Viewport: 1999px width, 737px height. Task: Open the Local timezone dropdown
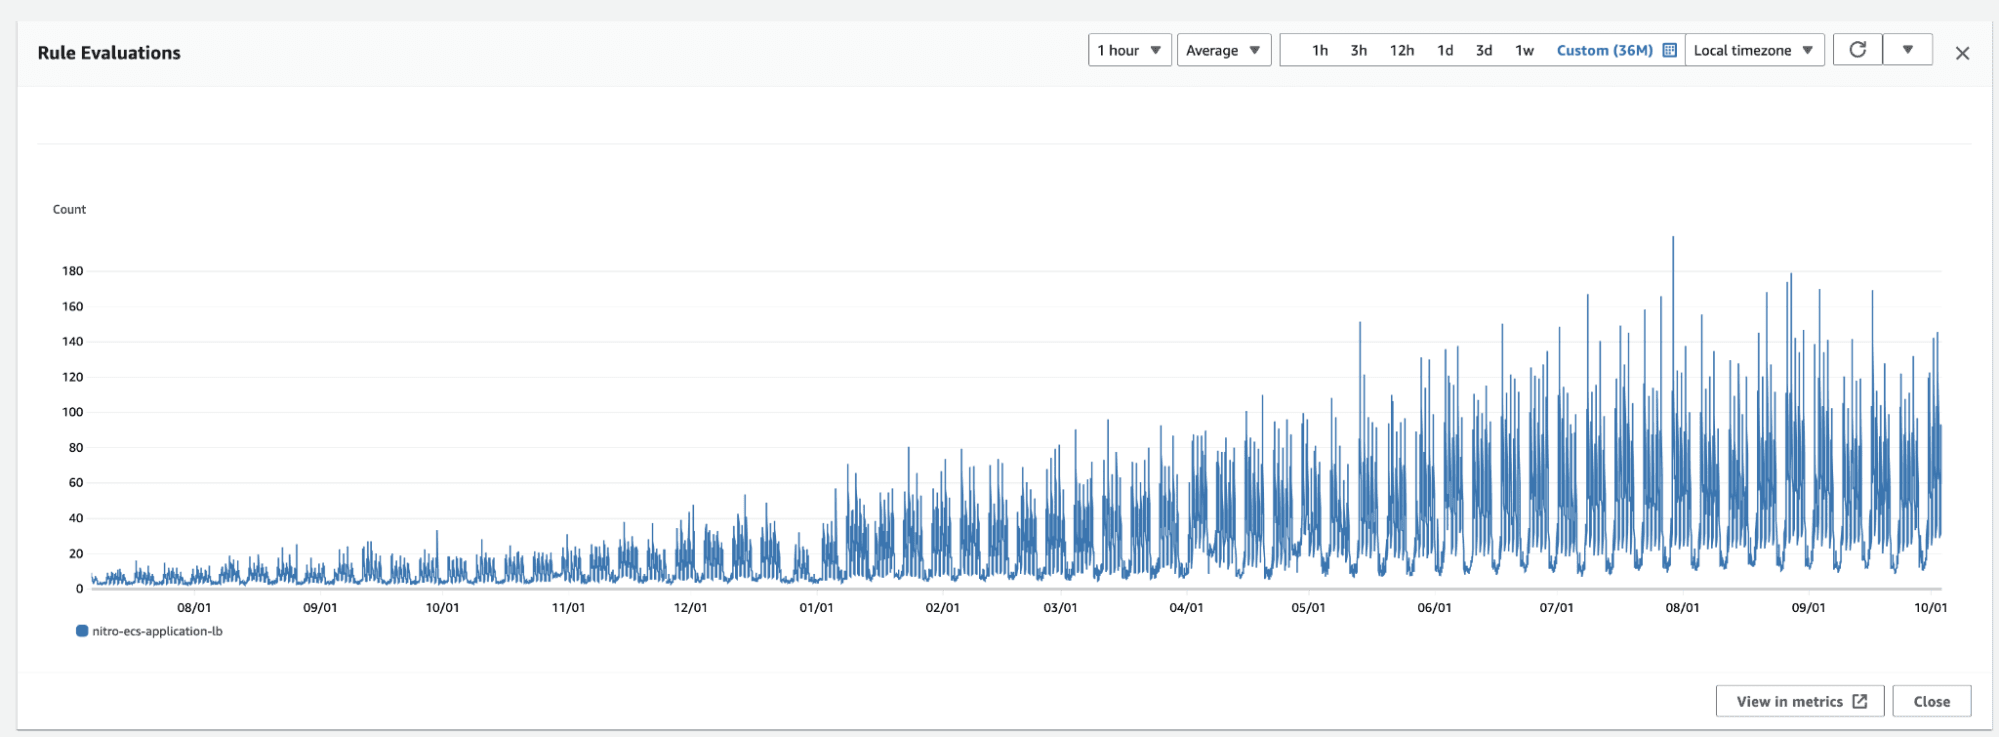[x=1754, y=50]
